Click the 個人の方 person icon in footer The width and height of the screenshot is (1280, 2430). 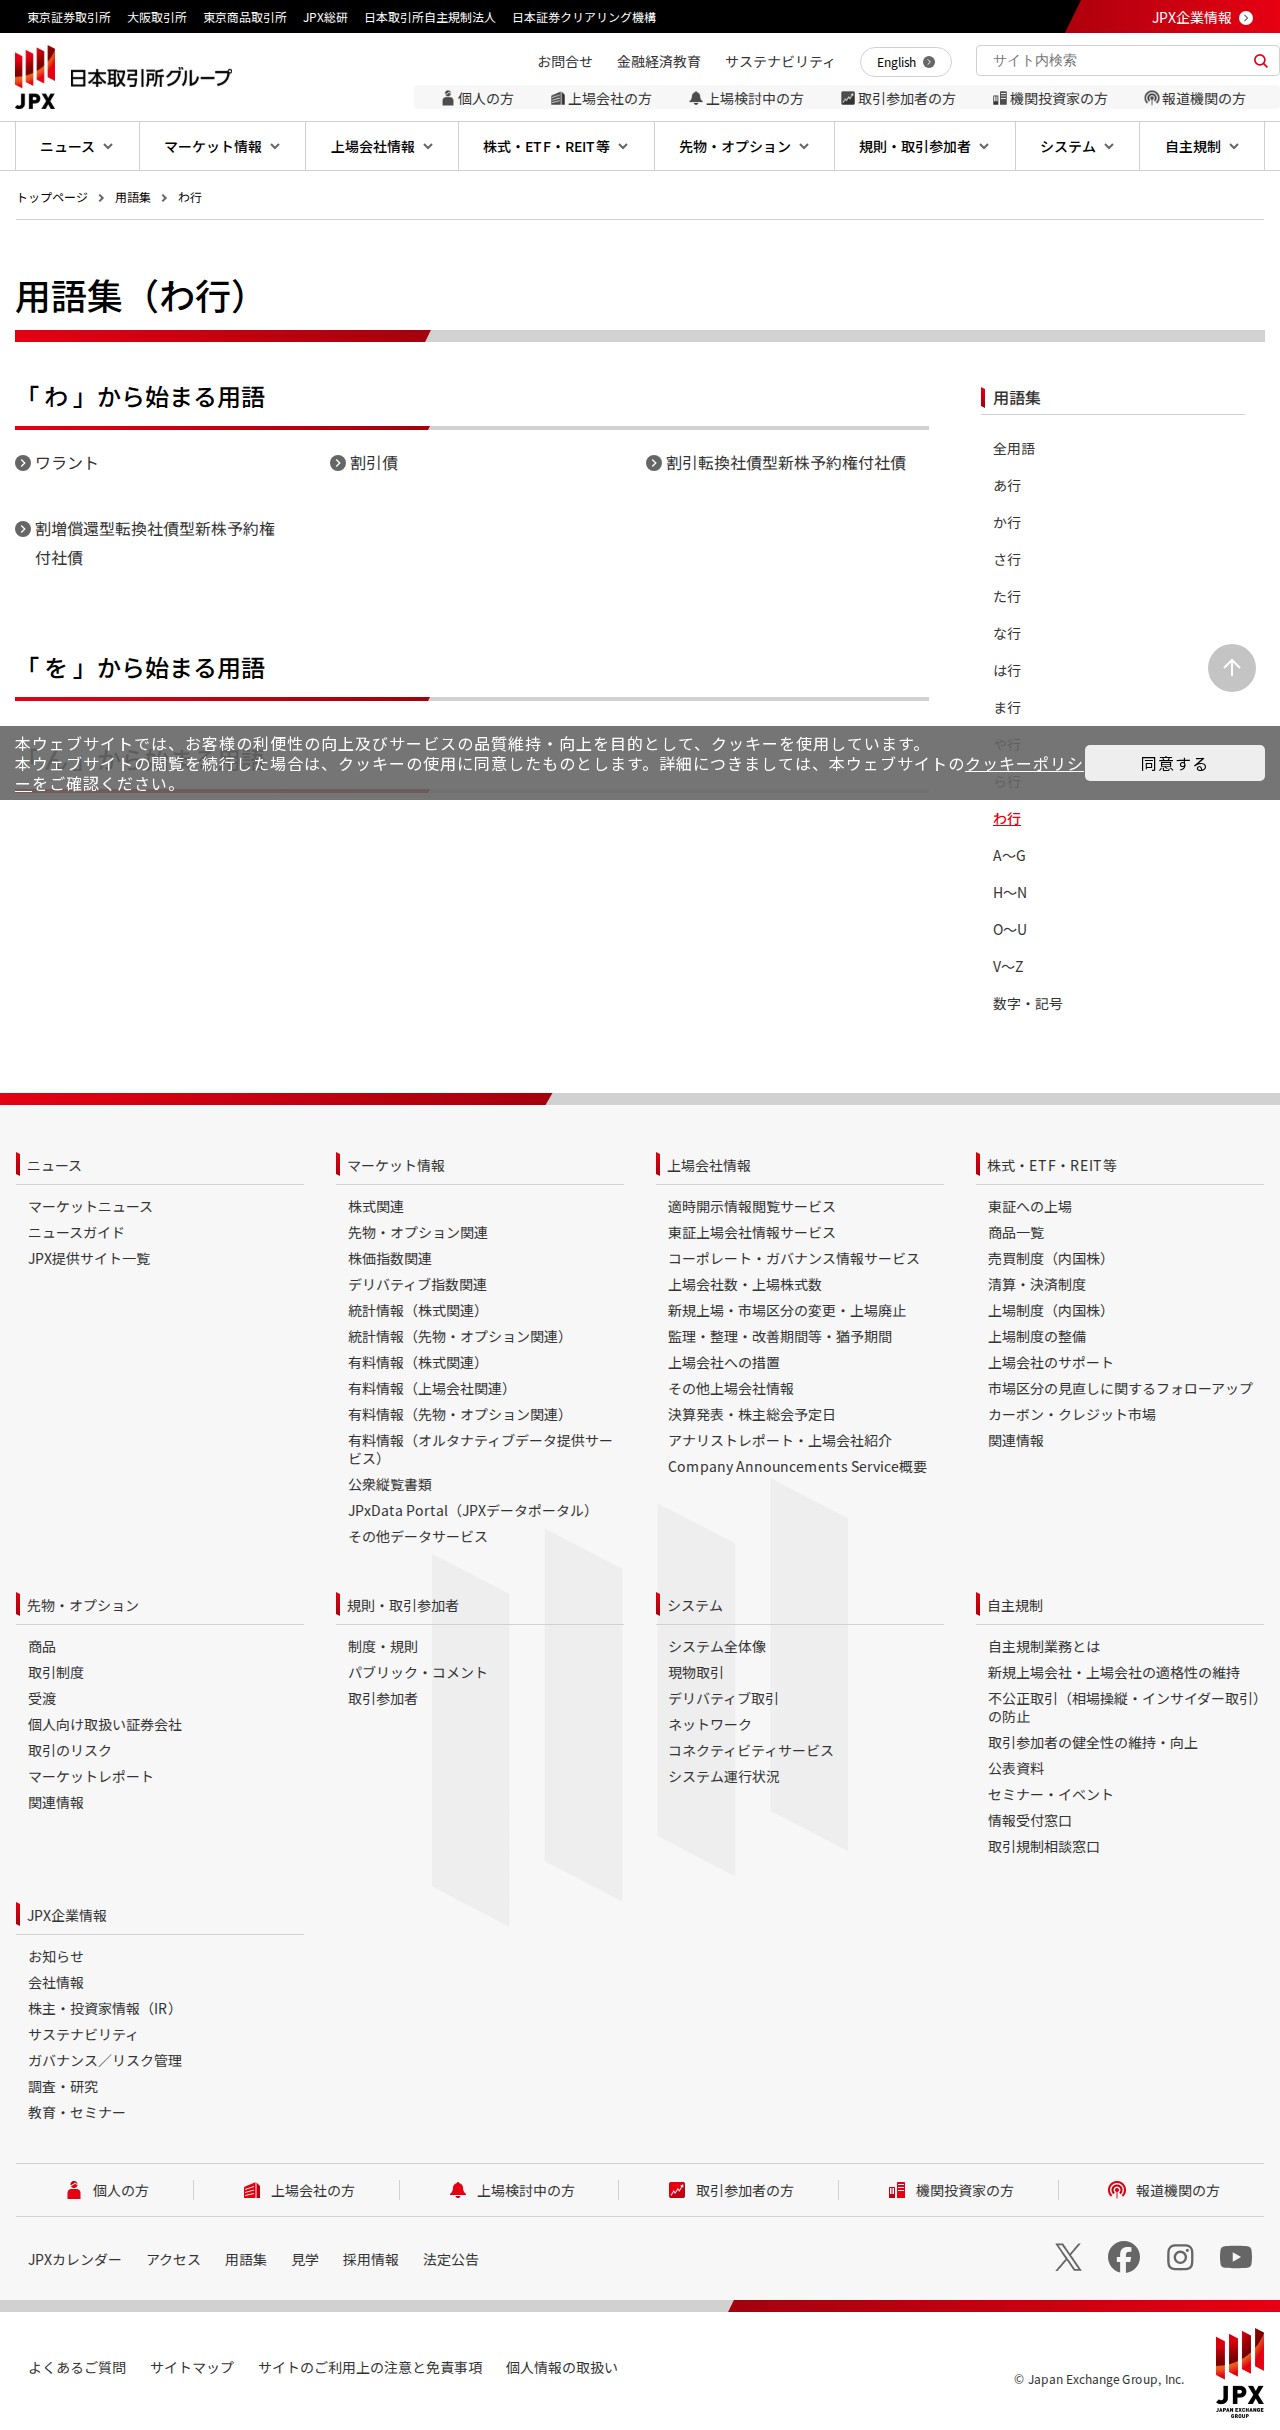pyautogui.click(x=74, y=2190)
